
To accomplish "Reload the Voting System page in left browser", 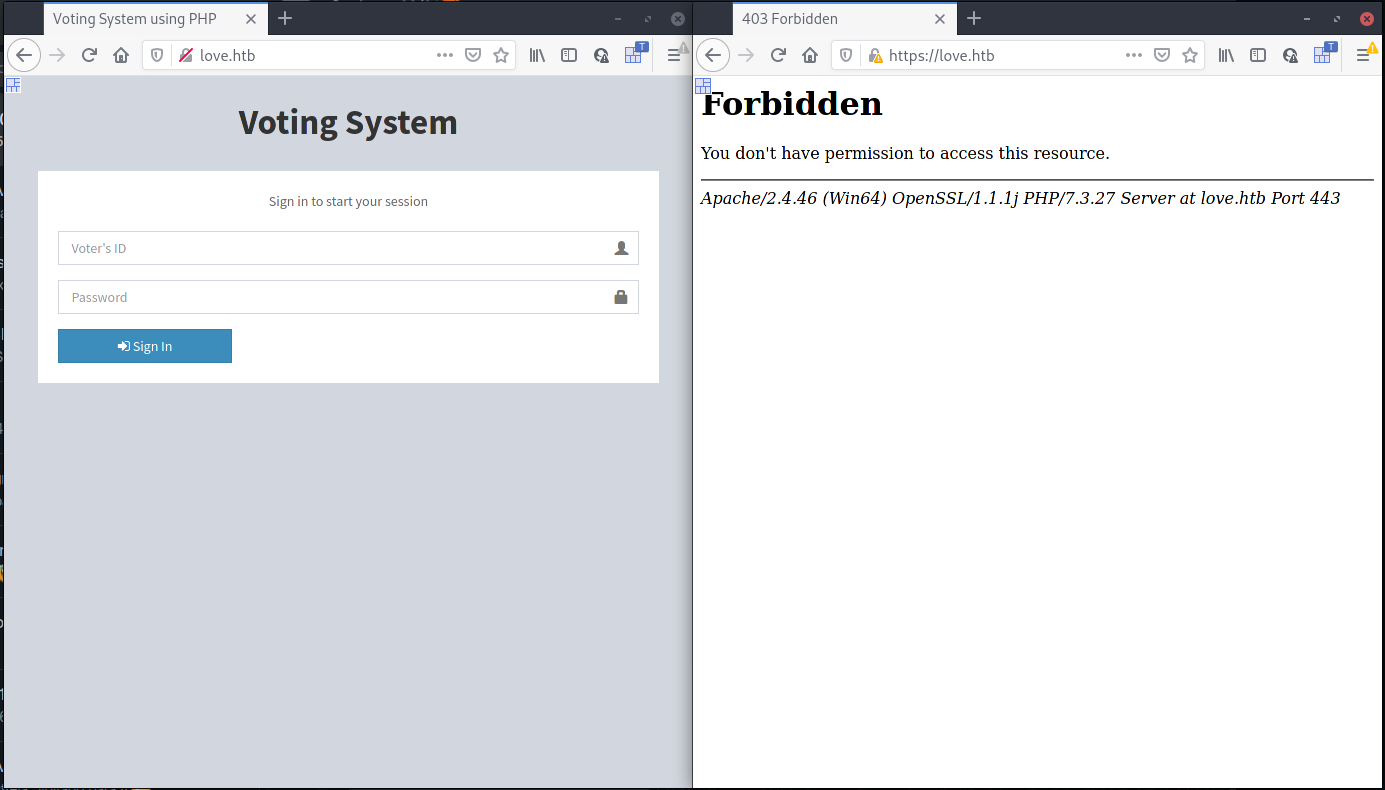I will point(89,56).
